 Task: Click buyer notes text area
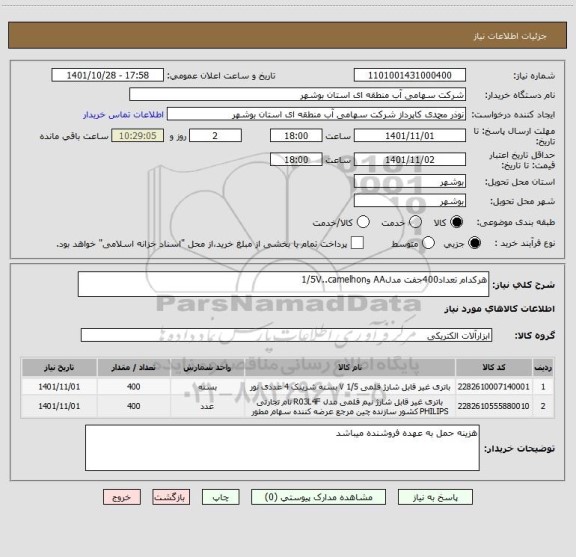[282, 448]
